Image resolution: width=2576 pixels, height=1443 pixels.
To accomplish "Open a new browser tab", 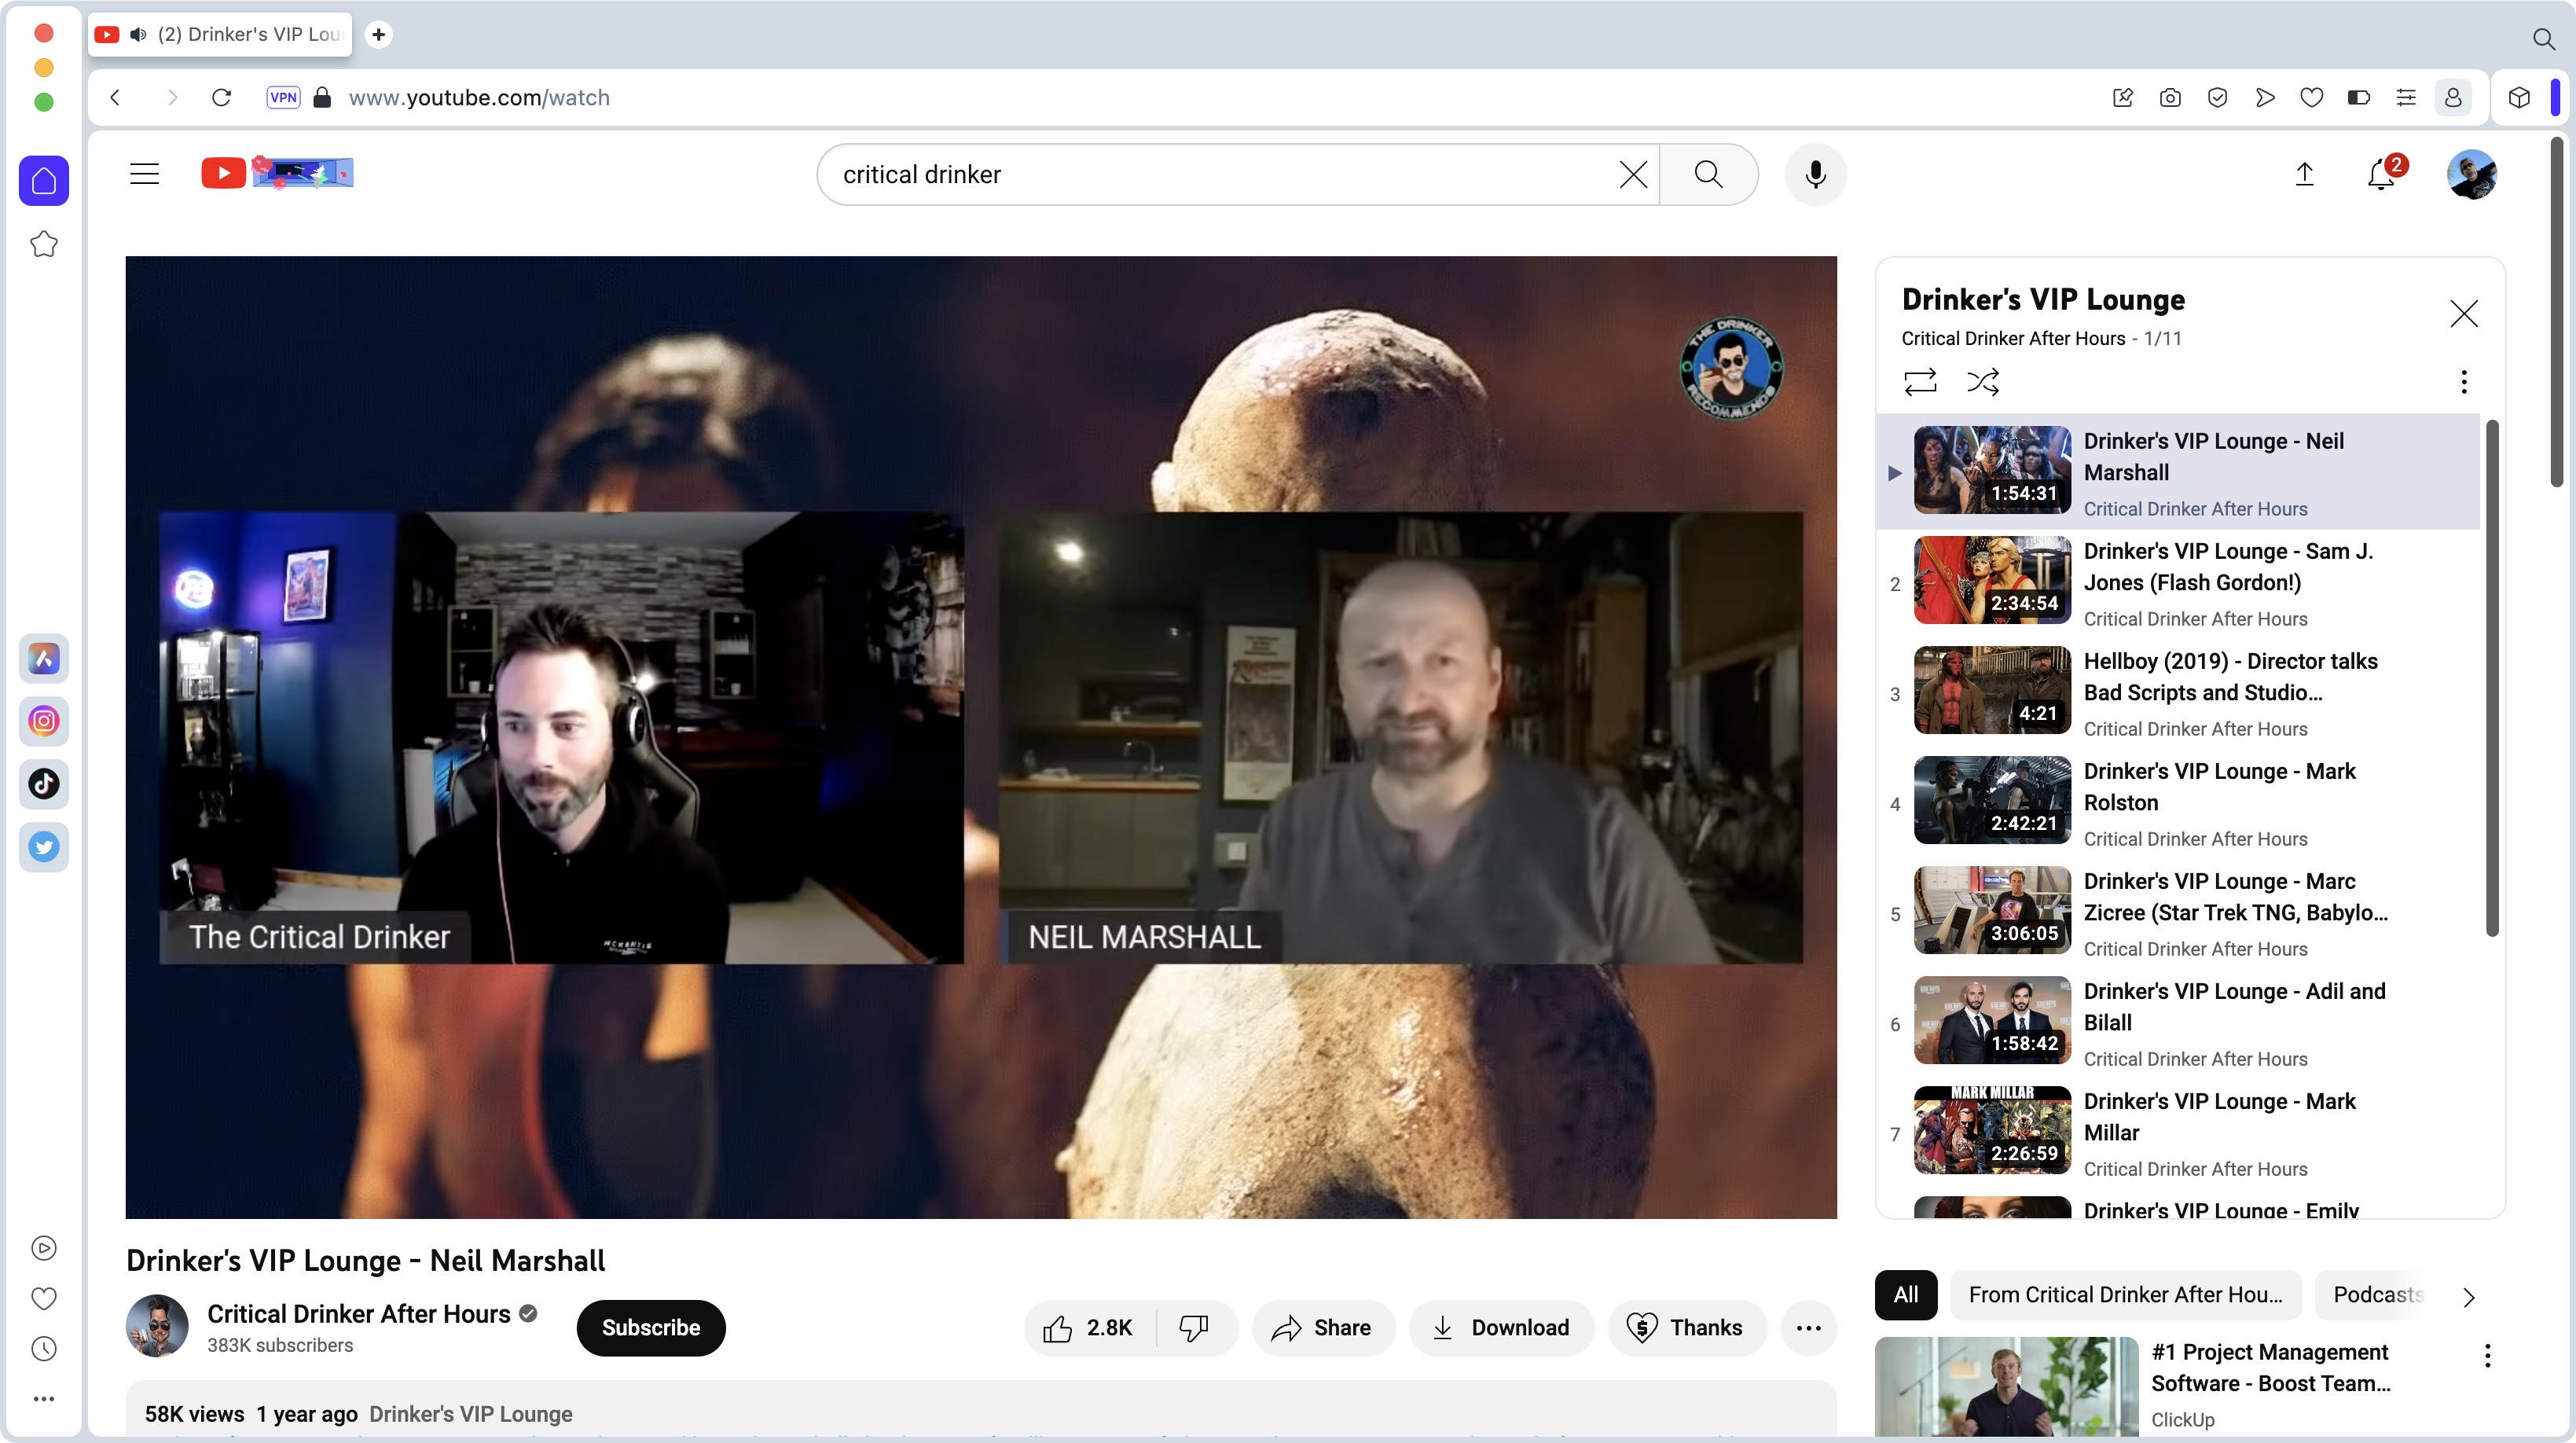I will click(x=379, y=34).
